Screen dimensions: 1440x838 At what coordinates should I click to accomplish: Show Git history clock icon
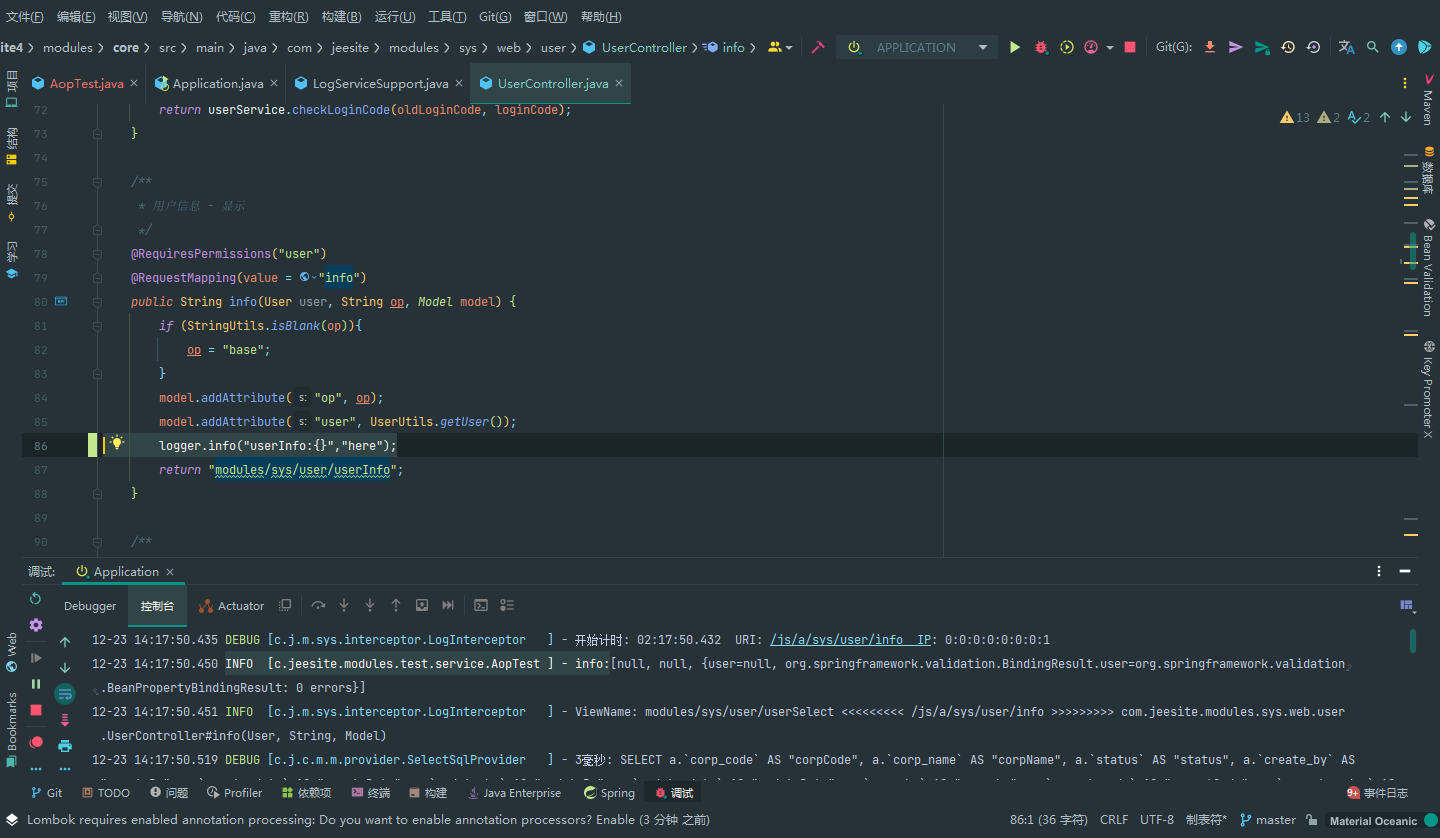[1288, 47]
